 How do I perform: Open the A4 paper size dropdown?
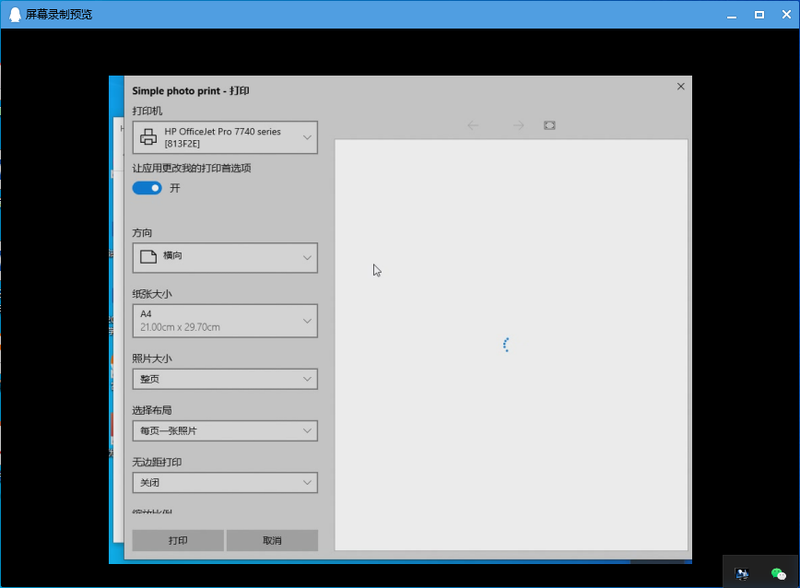225,321
